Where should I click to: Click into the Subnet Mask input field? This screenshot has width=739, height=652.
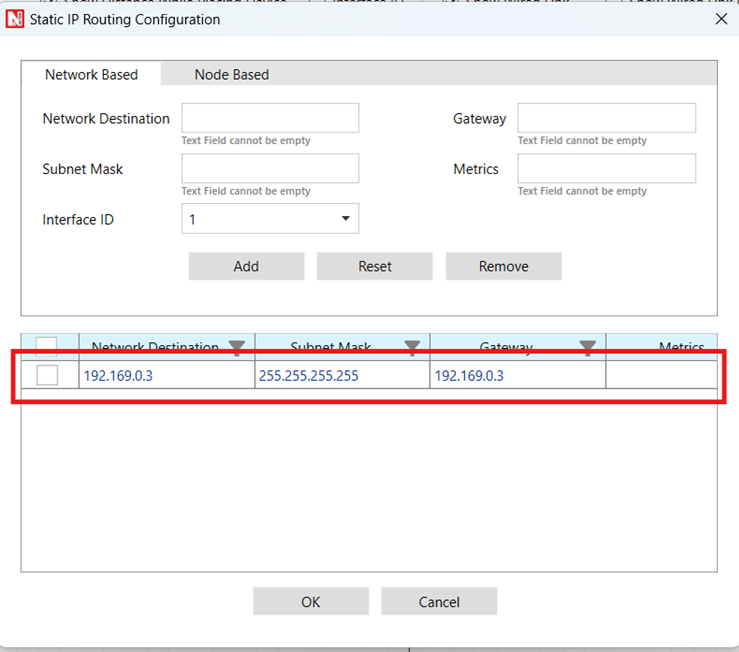click(270, 168)
